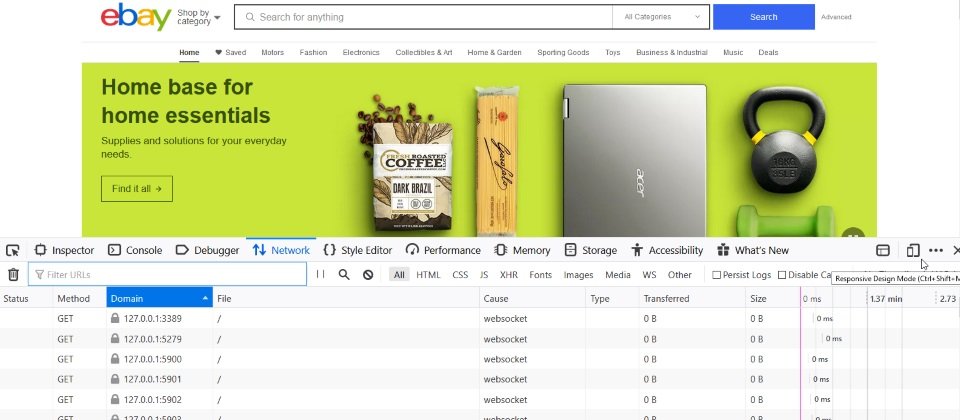Viewport: 960px width, 420px height.
Task: Click the banner pause button
Action: 853,234
